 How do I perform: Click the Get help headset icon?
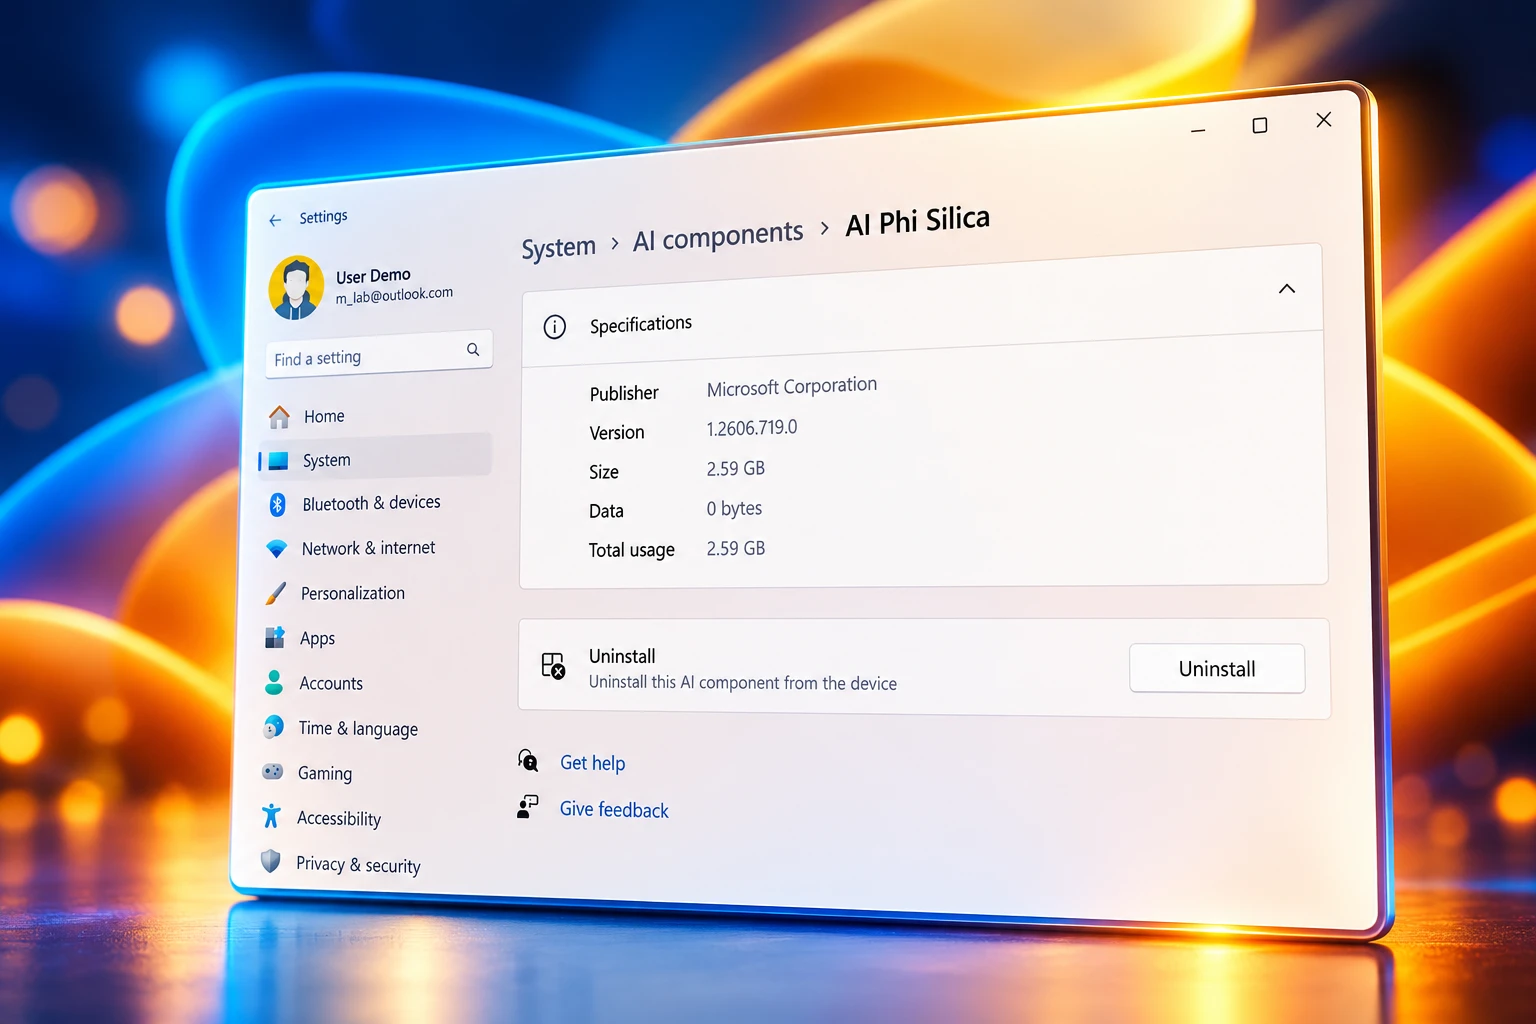coord(528,761)
